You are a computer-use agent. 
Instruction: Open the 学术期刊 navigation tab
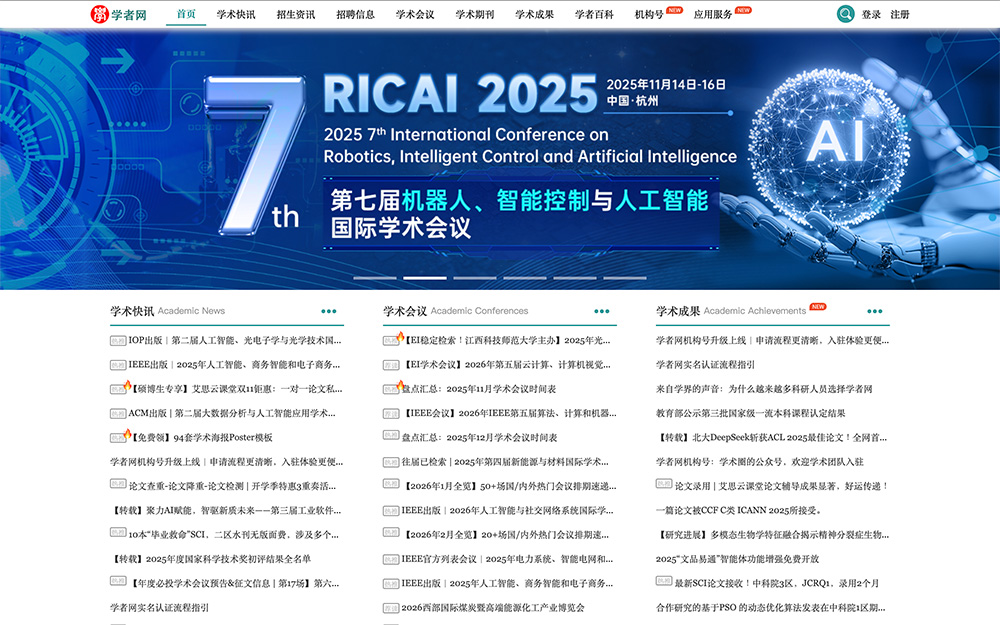(475, 14)
